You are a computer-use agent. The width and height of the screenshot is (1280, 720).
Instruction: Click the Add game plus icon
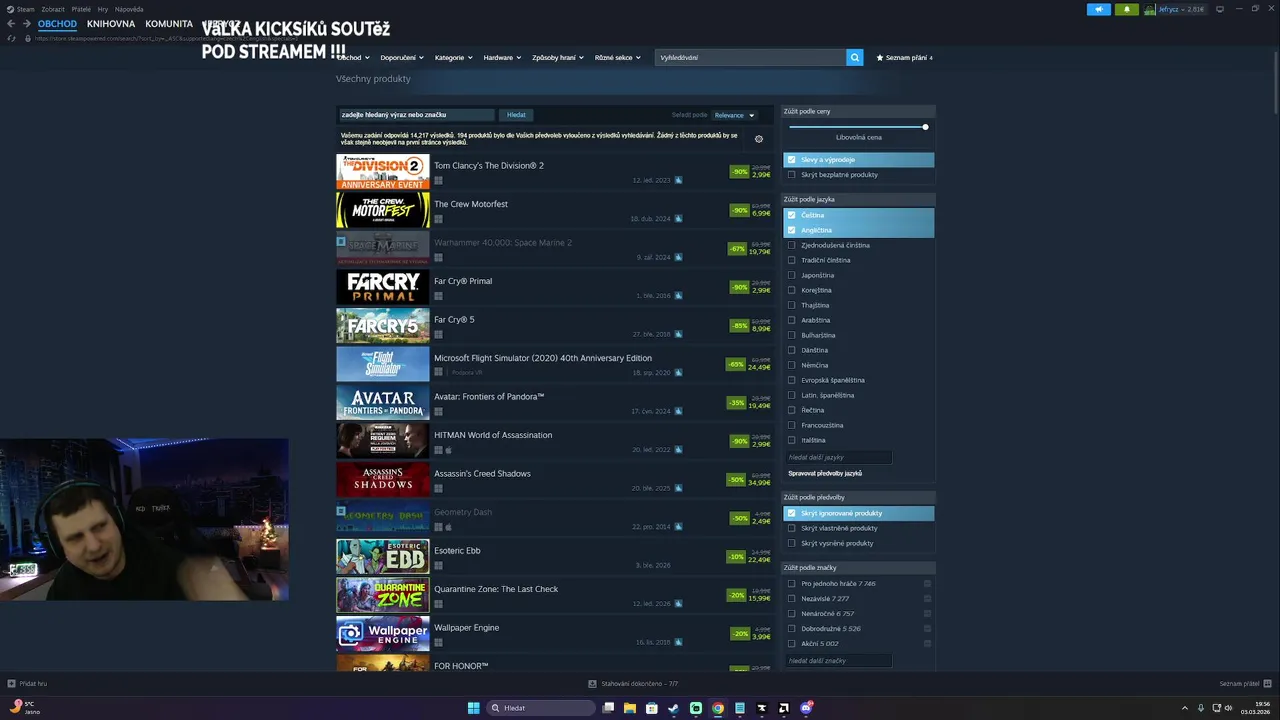pos(12,684)
